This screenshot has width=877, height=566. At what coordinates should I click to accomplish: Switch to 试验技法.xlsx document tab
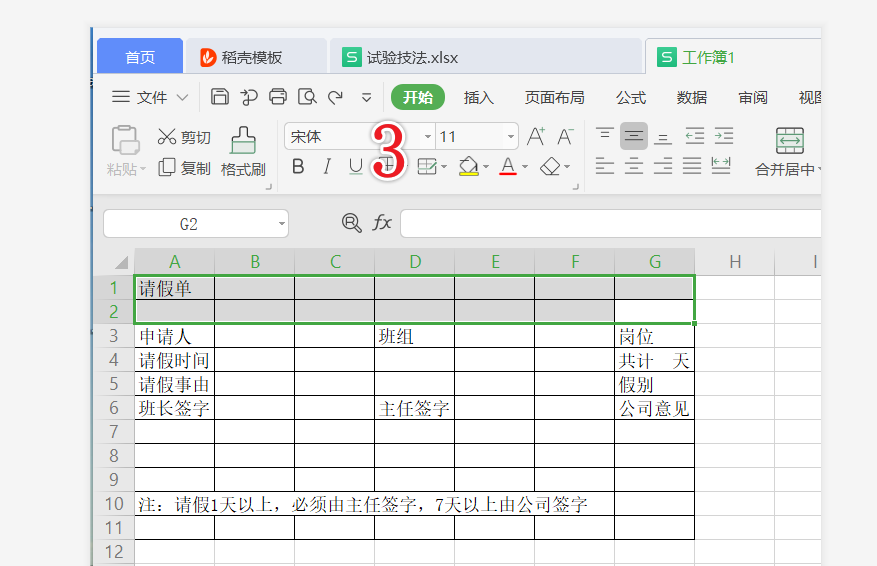point(485,56)
